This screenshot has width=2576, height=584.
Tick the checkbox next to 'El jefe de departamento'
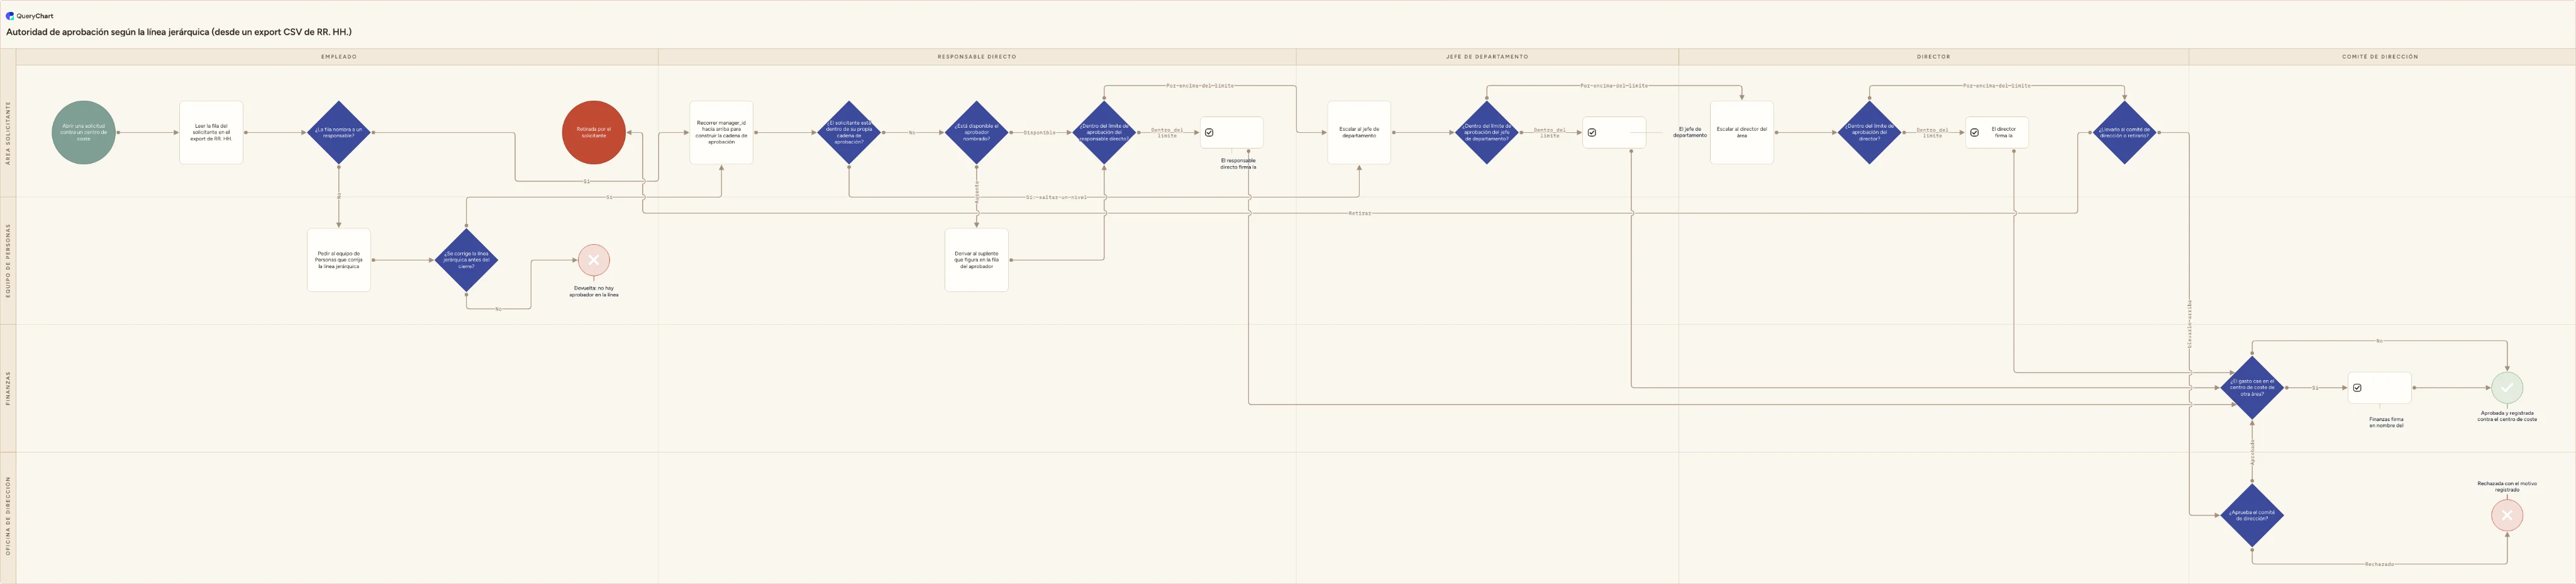tap(1592, 133)
